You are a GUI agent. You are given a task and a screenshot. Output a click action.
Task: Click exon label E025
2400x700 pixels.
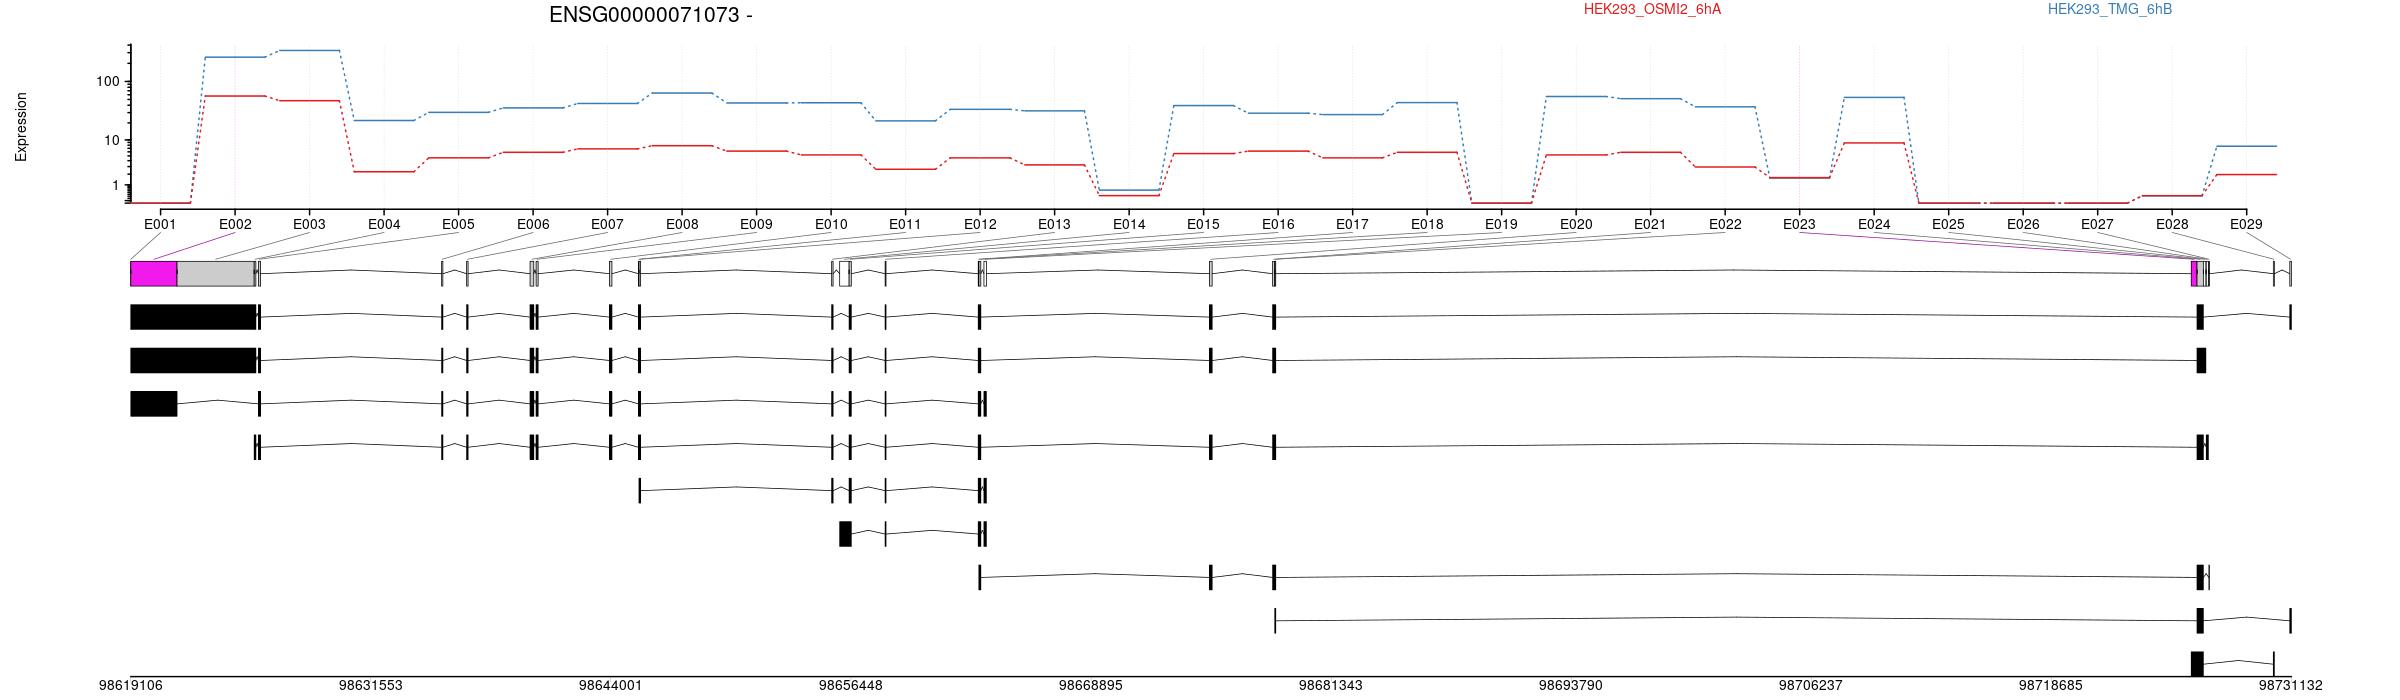pyautogui.click(x=1948, y=224)
